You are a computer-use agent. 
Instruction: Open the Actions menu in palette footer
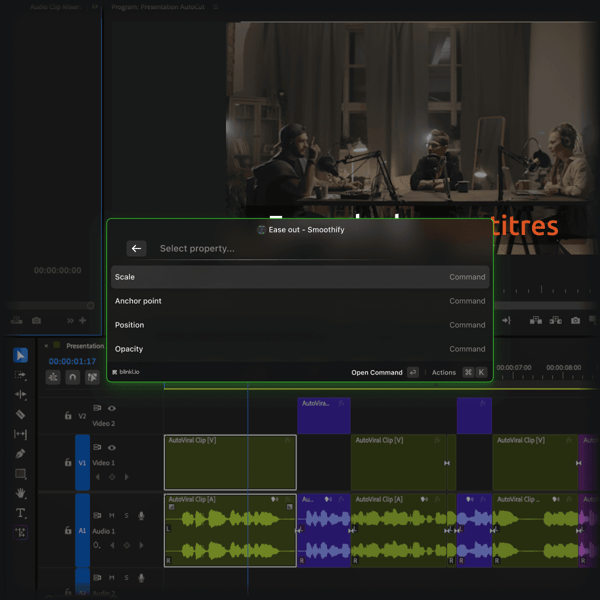pyautogui.click(x=444, y=372)
